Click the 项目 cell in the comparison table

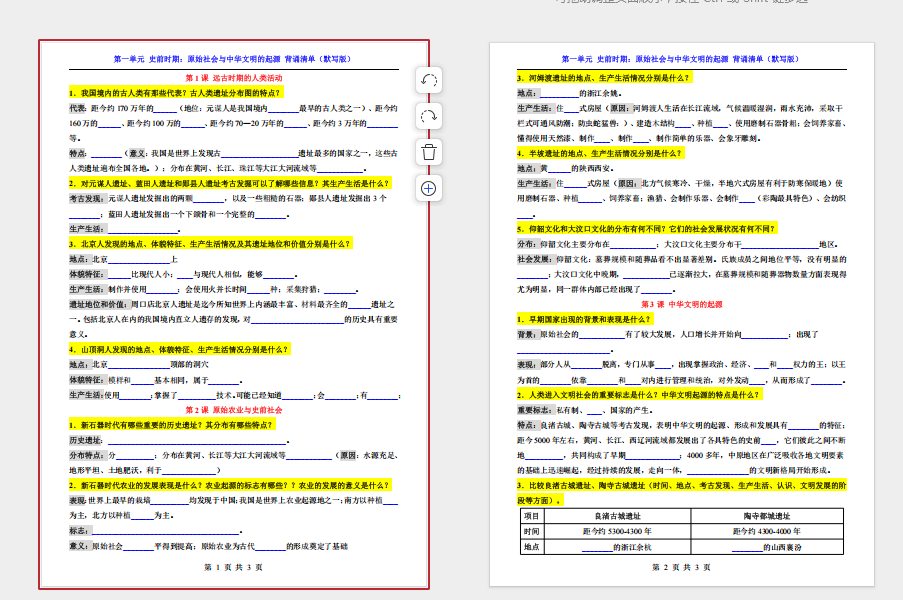pyautogui.click(x=531, y=516)
